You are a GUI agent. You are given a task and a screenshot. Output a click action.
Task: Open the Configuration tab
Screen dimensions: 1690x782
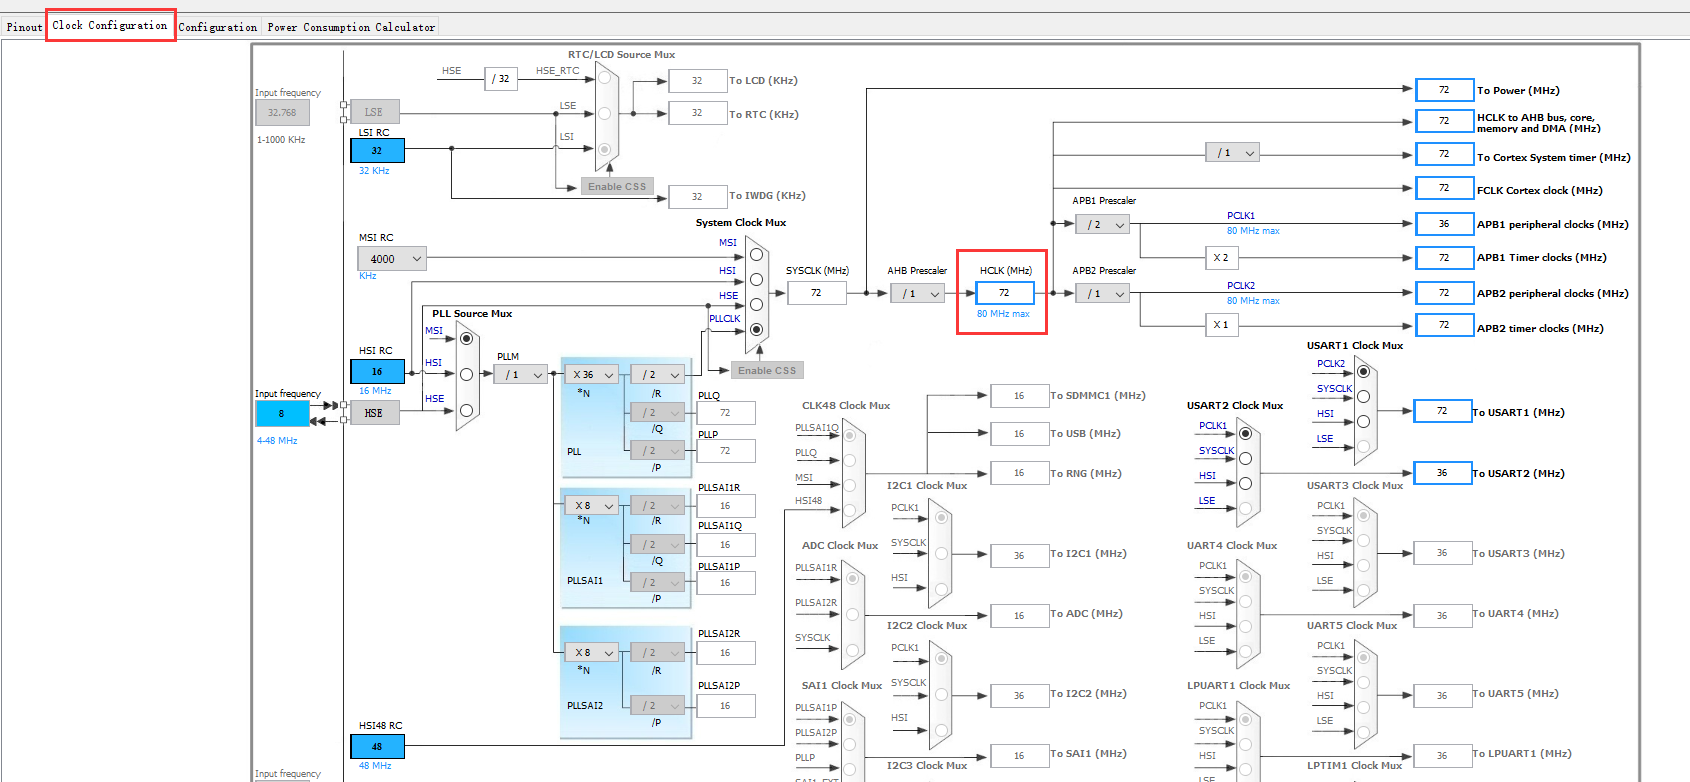218,27
